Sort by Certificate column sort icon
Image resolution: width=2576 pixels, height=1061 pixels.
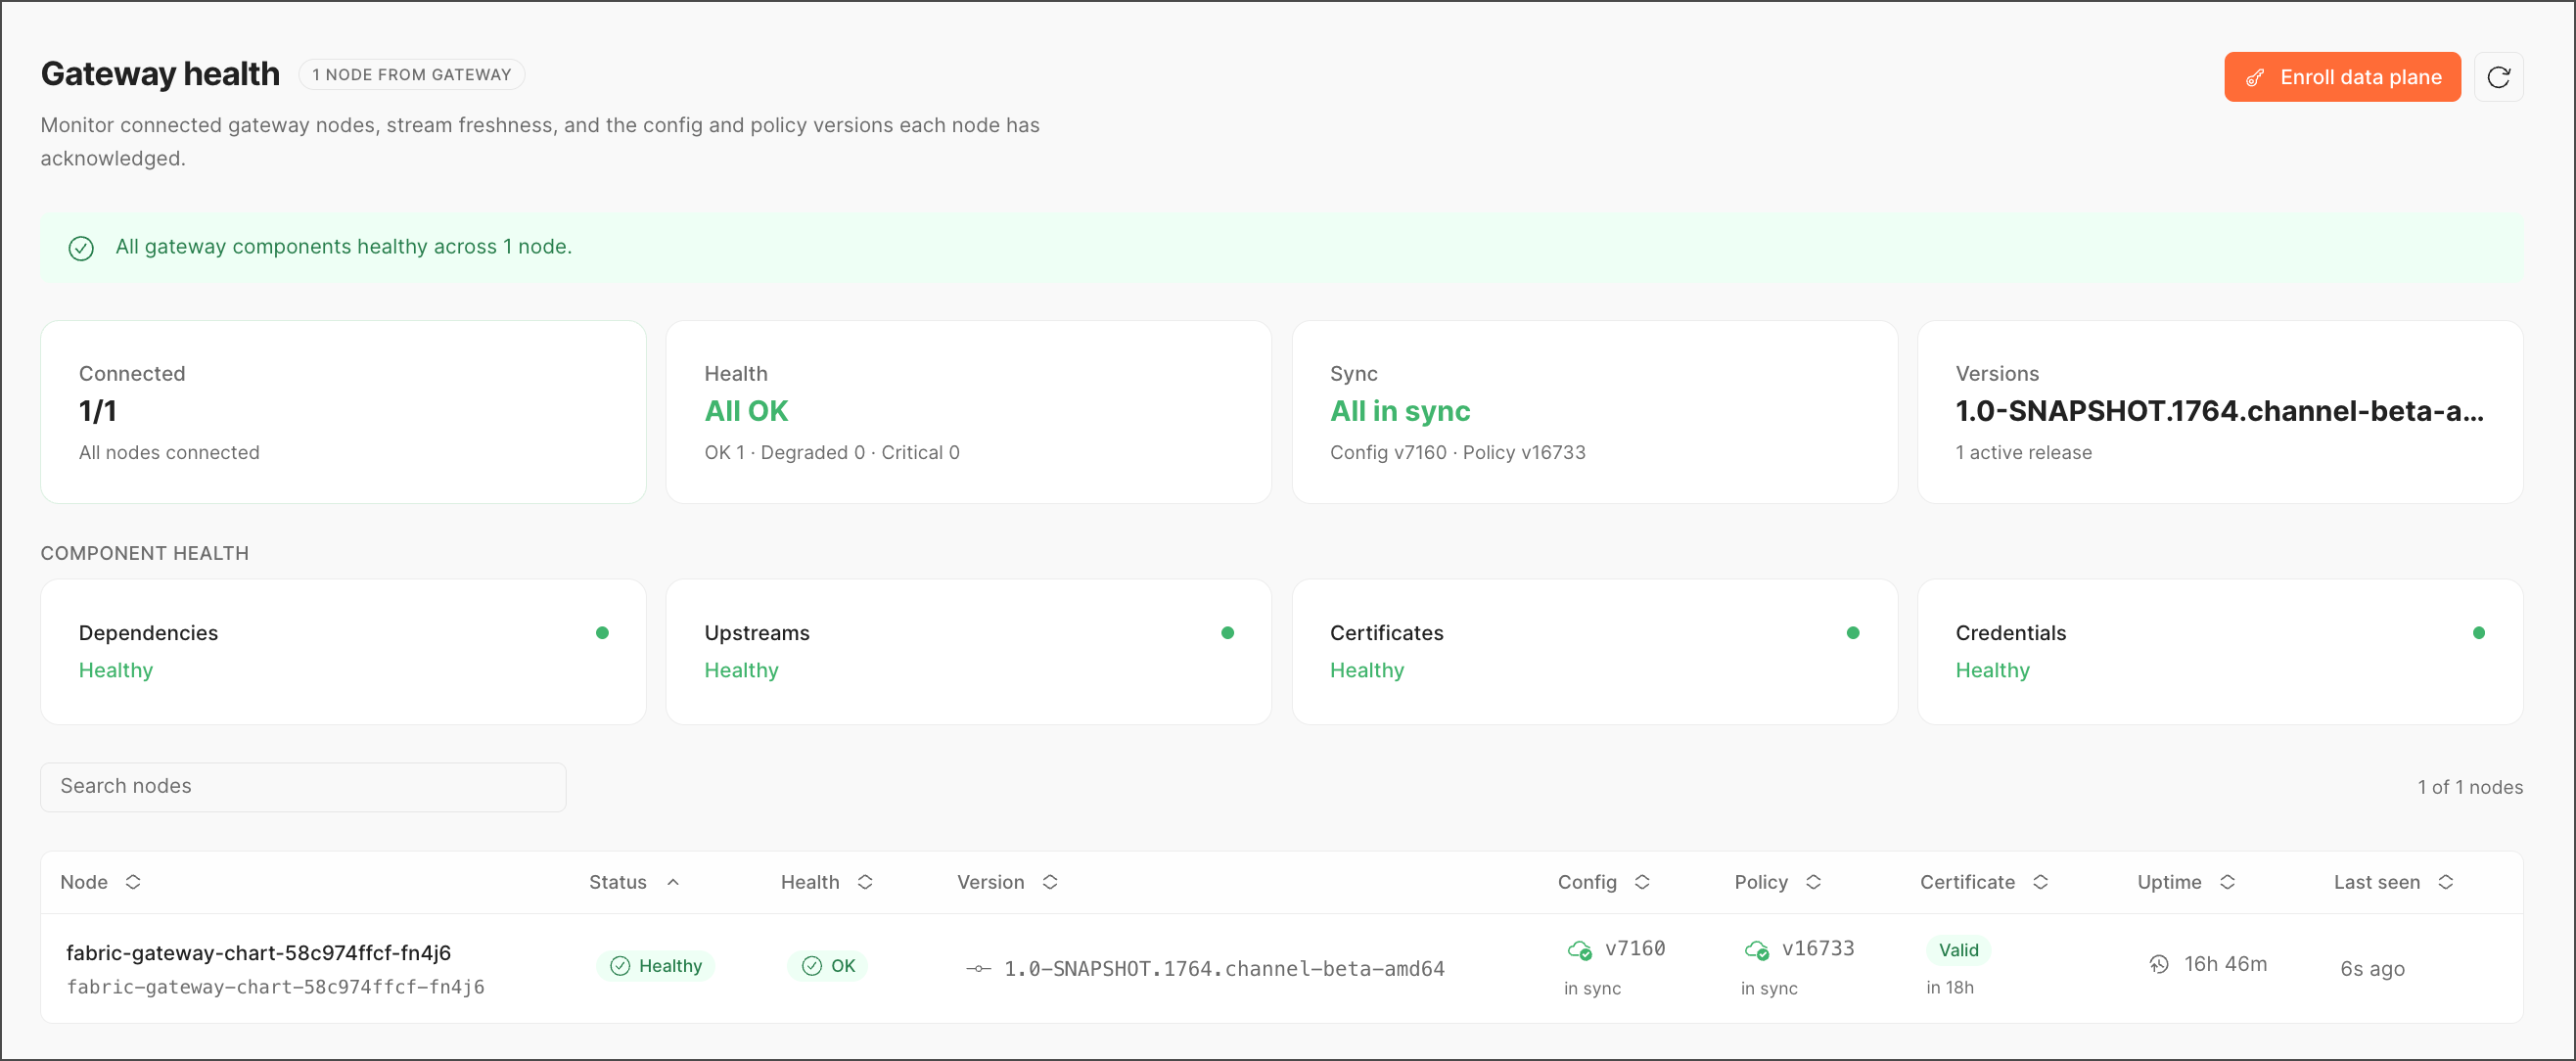point(2041,882)
